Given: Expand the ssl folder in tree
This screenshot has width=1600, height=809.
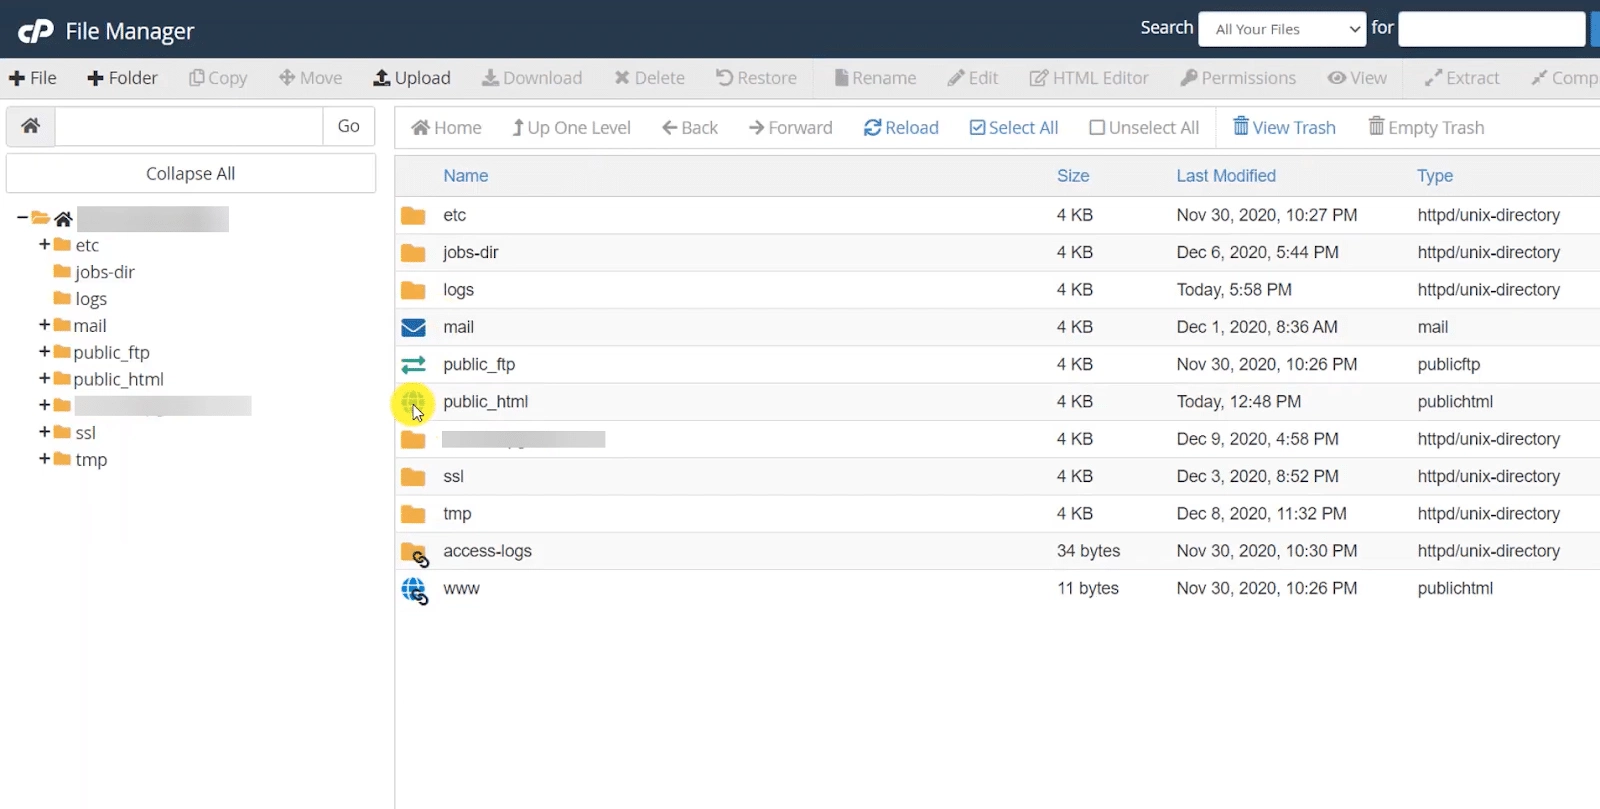Looking at the screenshot, I should click(44, 432).
